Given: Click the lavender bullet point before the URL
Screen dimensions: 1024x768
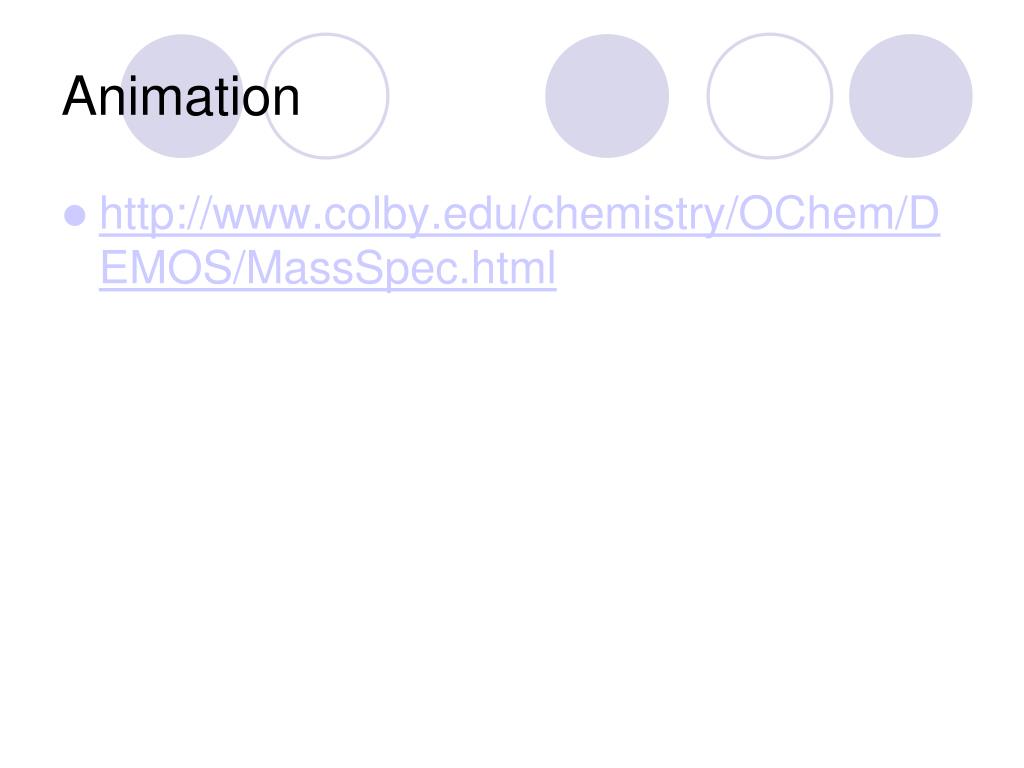Looking at the screenshot, I should point(75,216).
